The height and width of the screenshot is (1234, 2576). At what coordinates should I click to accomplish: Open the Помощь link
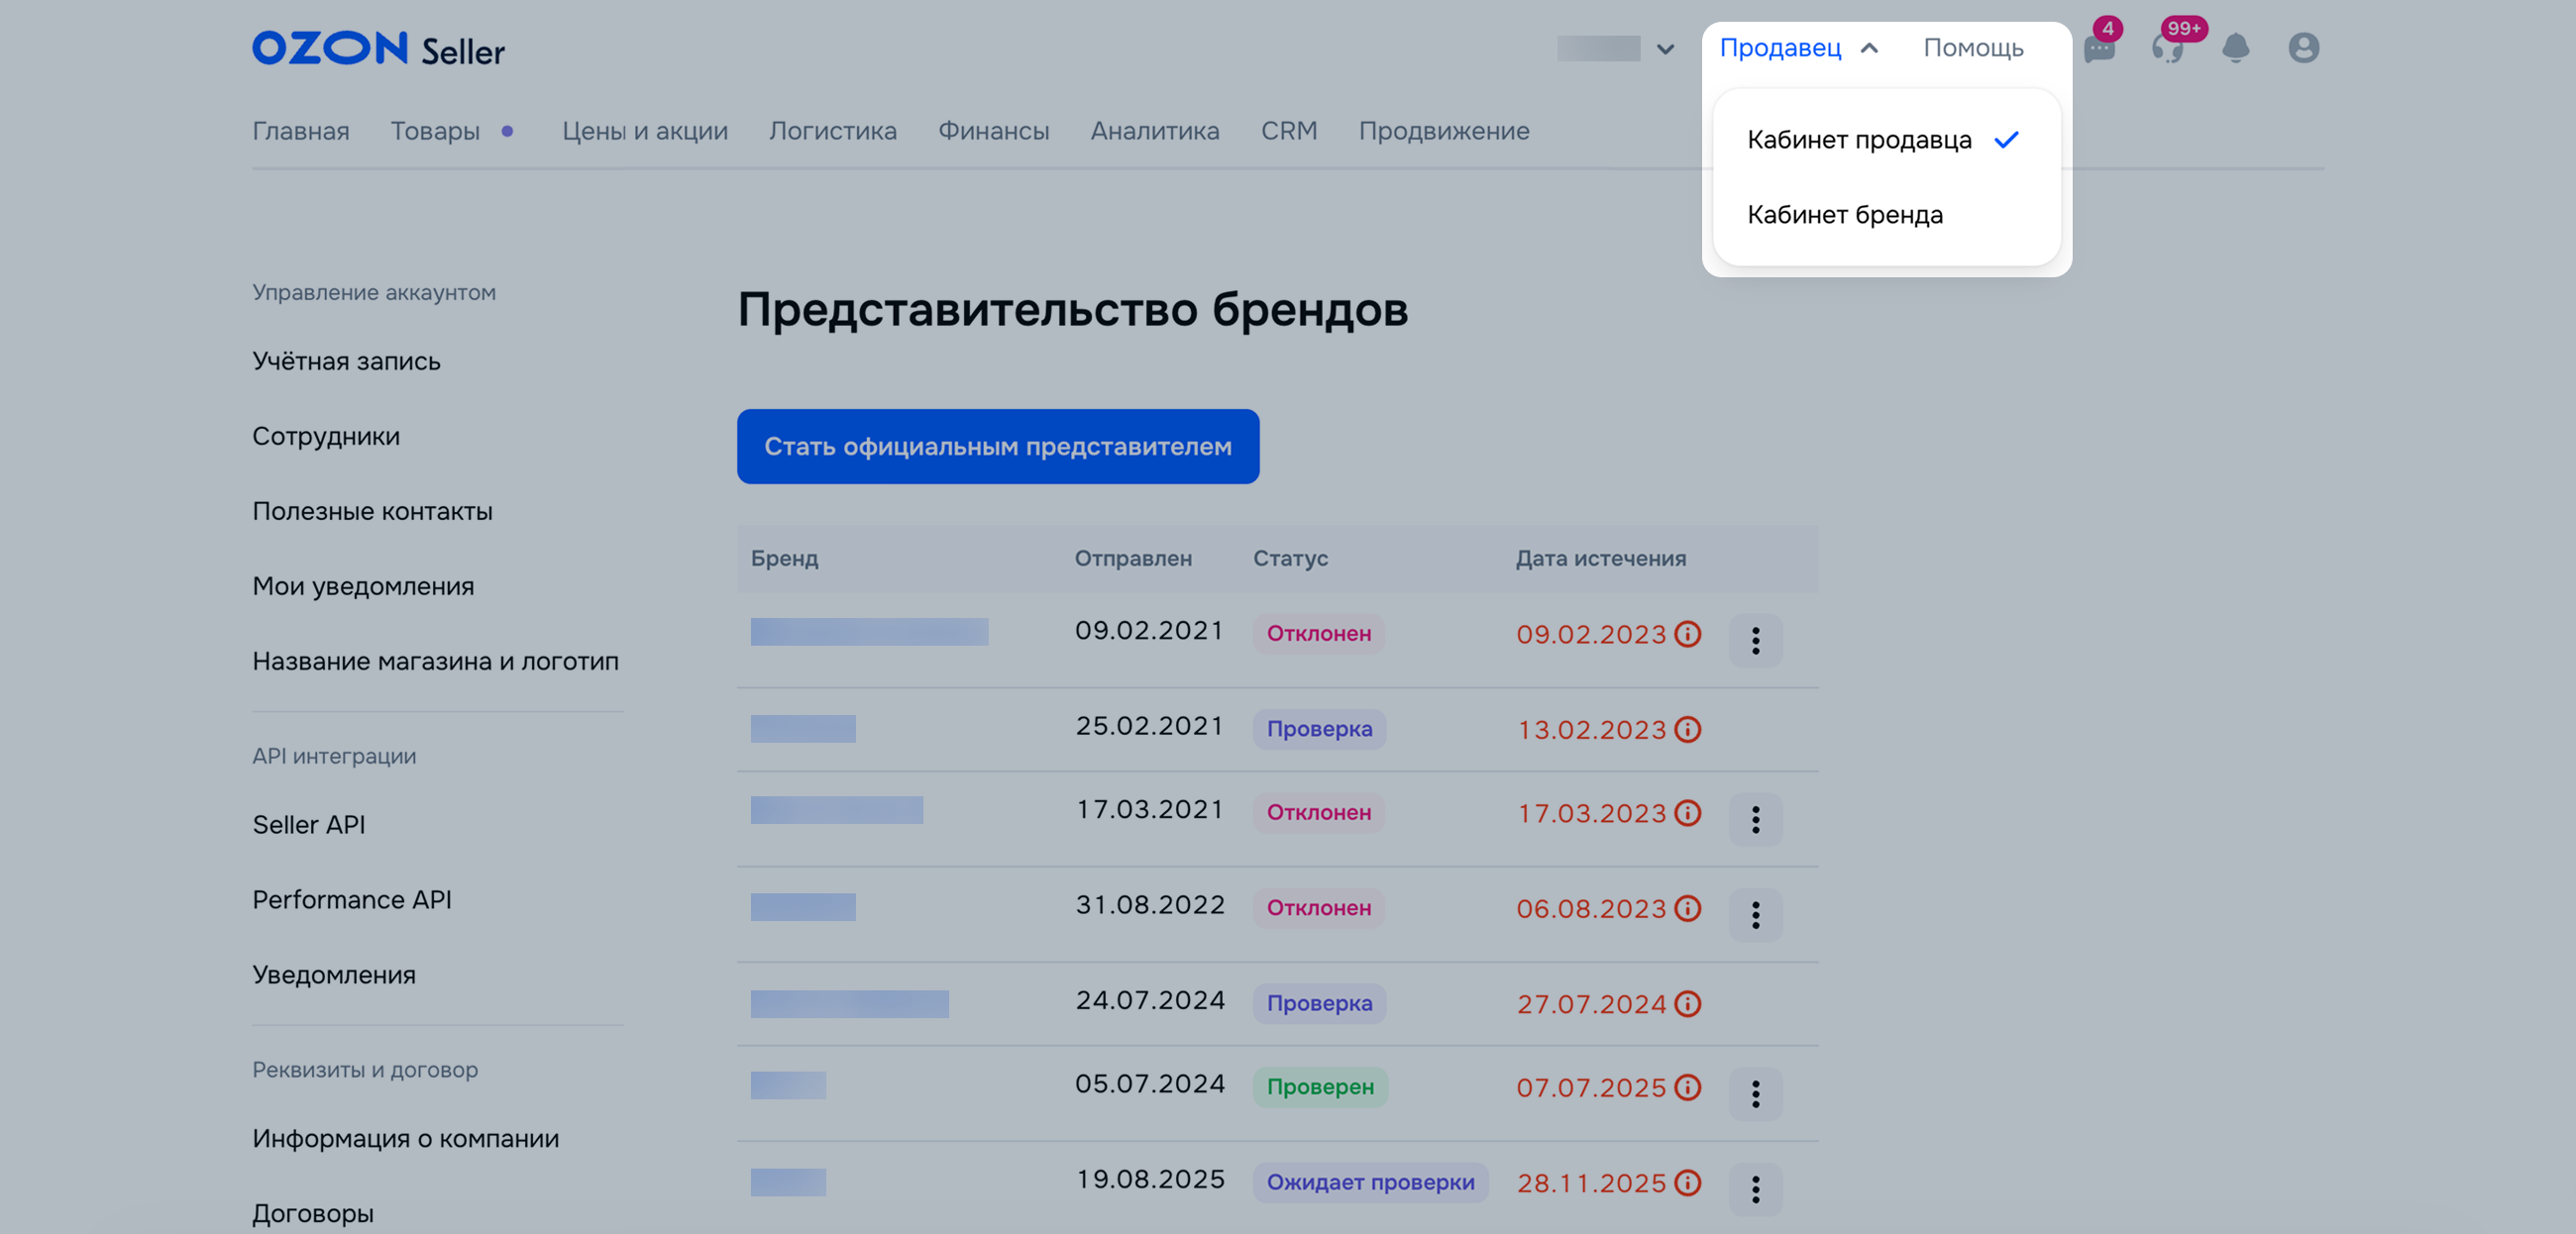1973,48
